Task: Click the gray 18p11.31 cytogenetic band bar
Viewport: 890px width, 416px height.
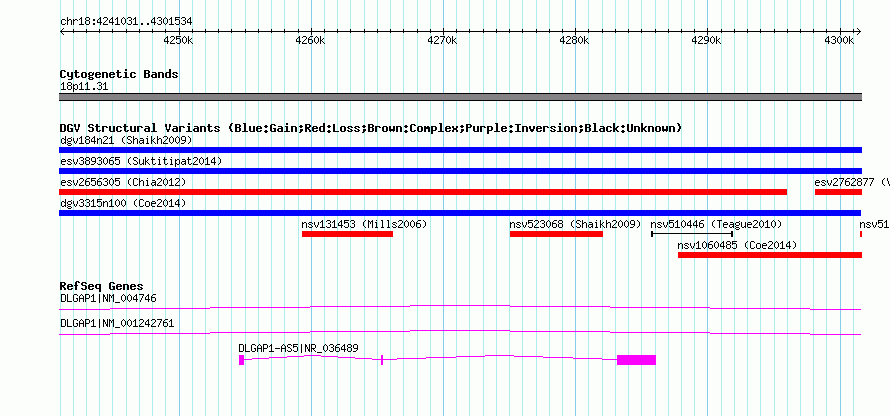Action: (x=460, y=97)
